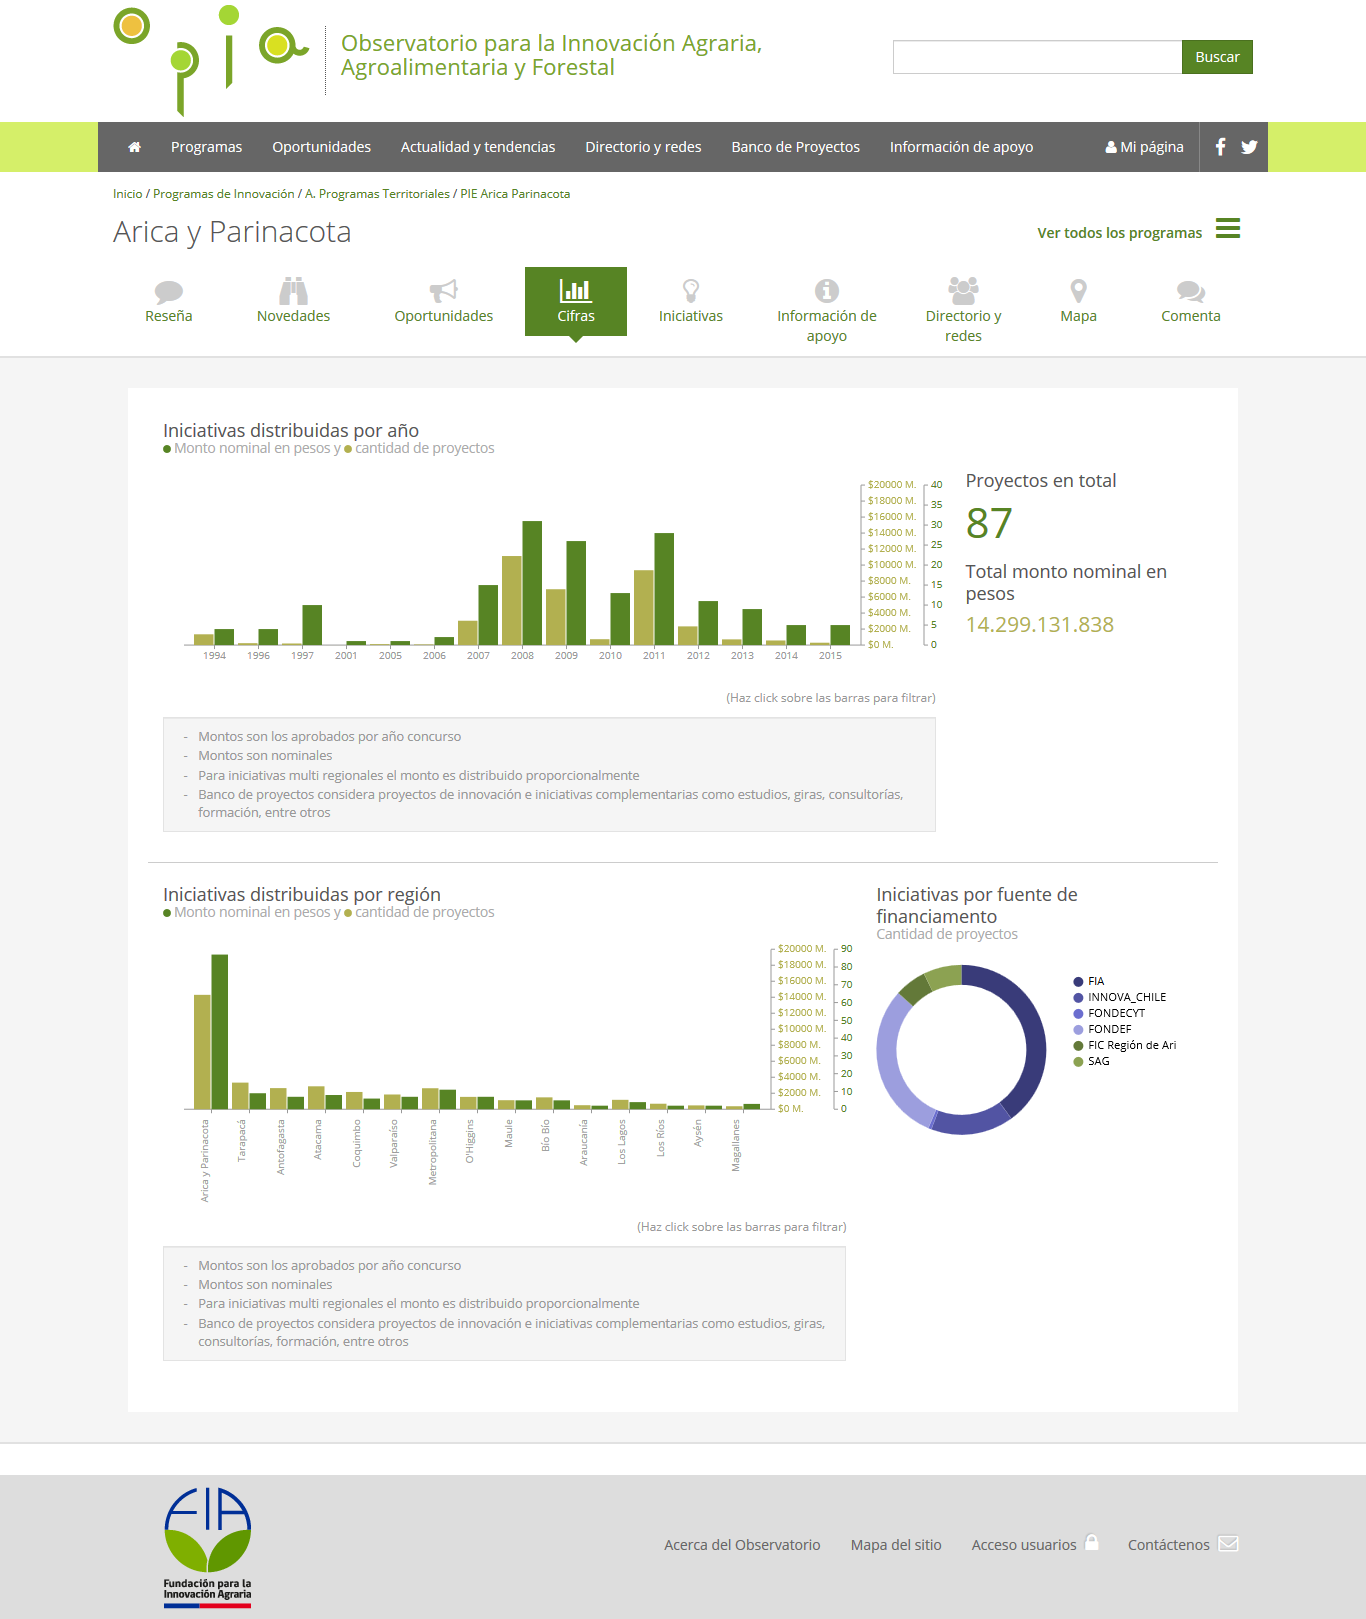Viewport: 1366px width, 1619px height.
Task: Open Actualidad y tendencias menu
Action: [x=478, y=147]
